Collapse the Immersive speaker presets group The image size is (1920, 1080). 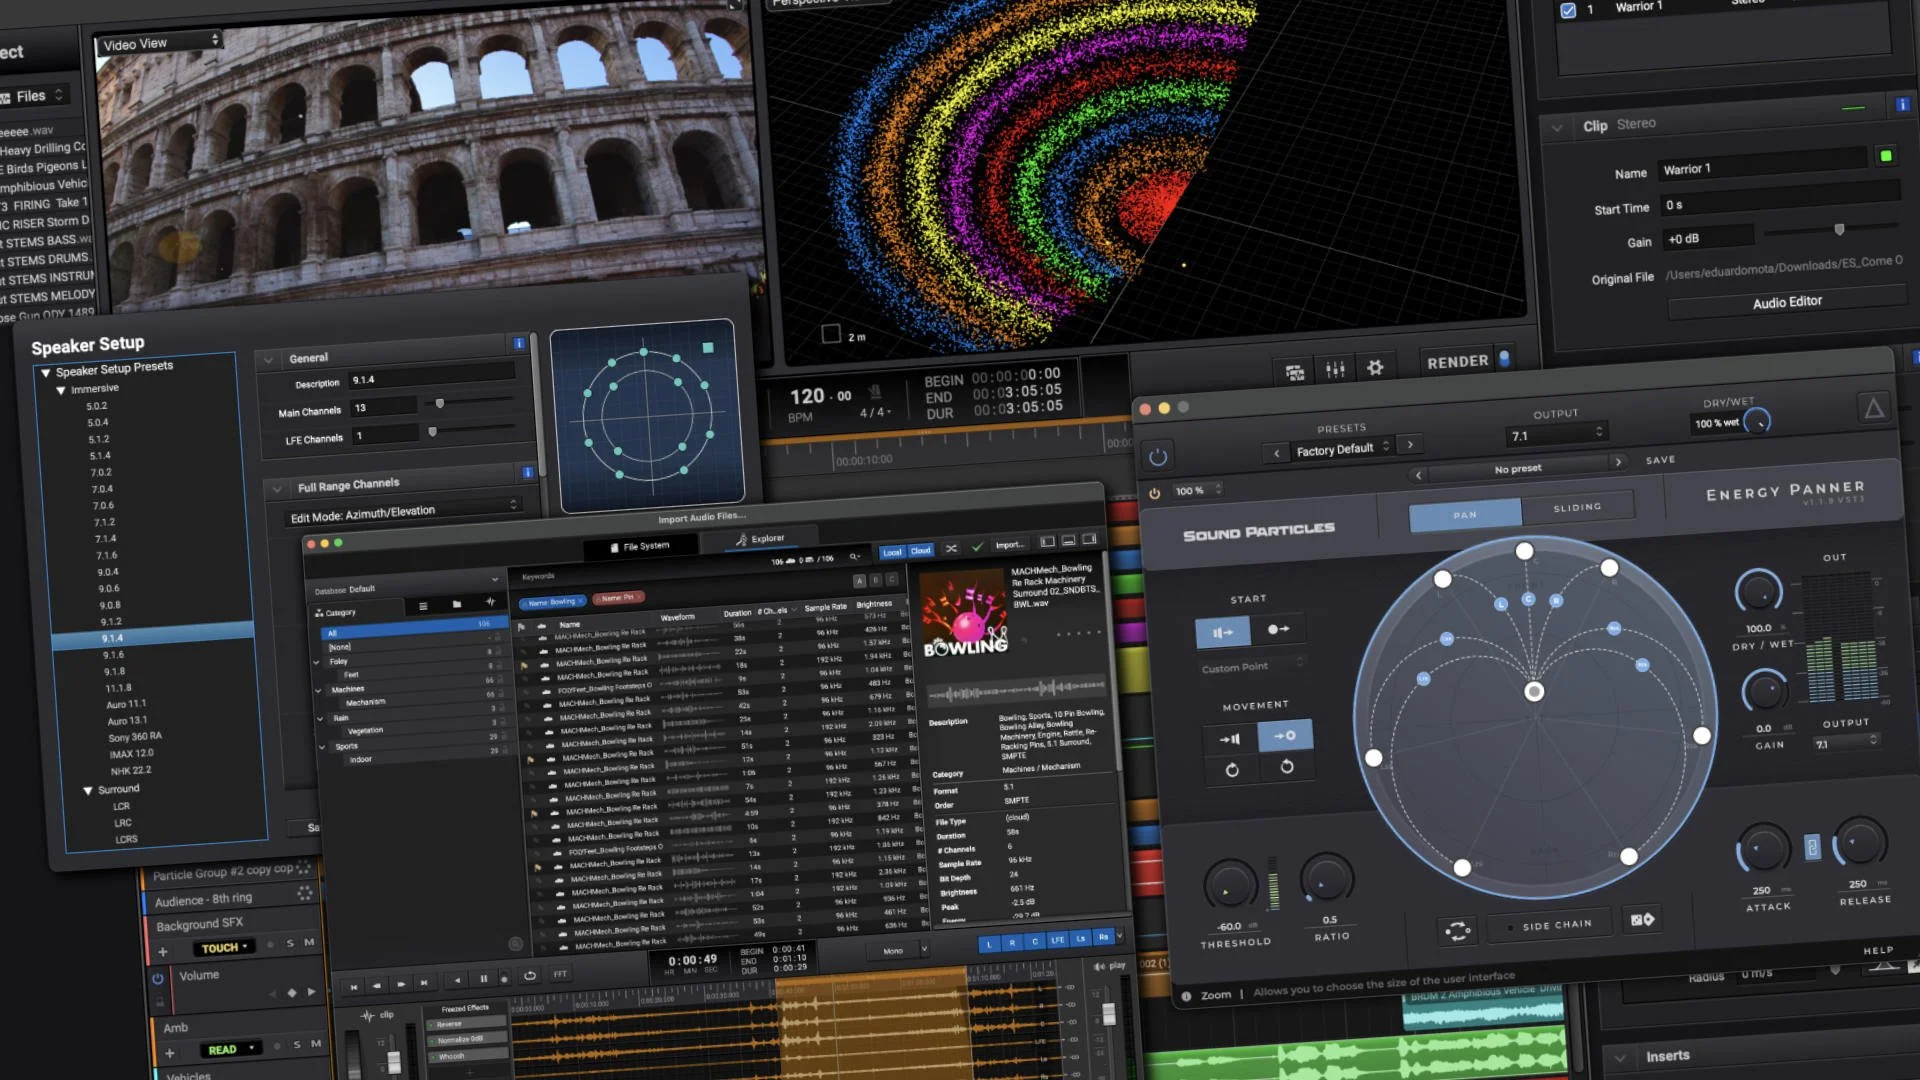[61, 390]
